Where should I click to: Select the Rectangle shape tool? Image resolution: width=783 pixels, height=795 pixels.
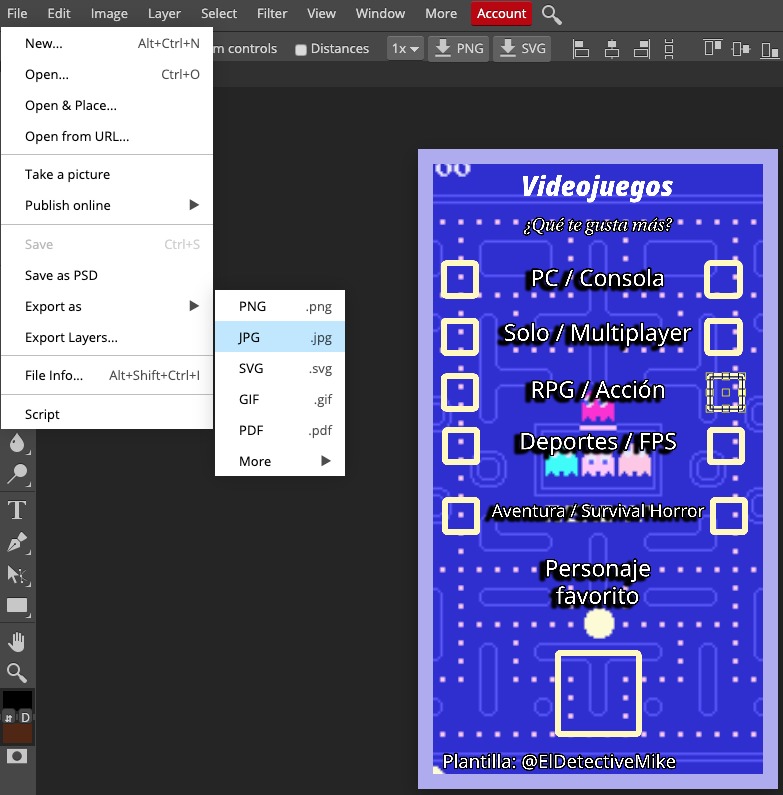pyautogui.click(x=17, y=605)
